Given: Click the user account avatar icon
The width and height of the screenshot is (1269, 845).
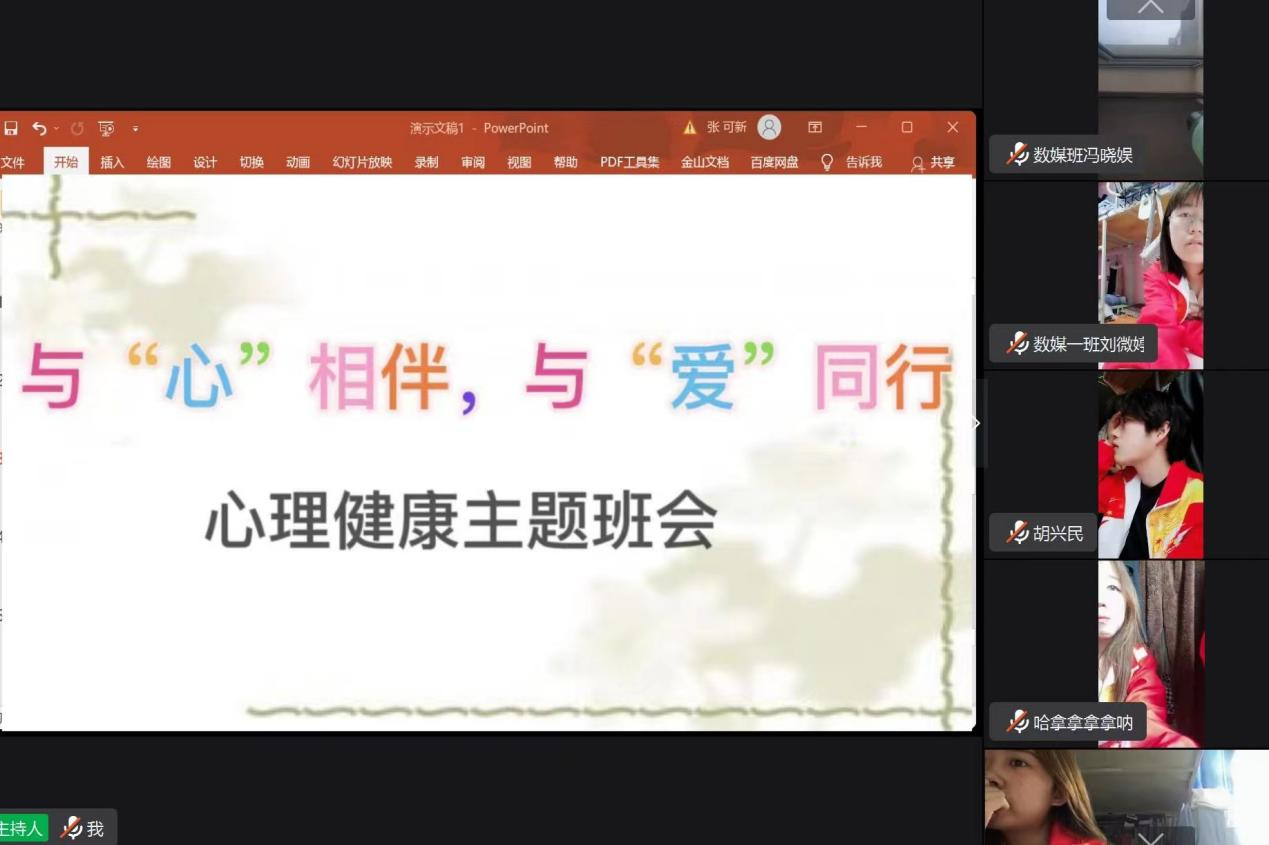Looking at the screenshot, I should tap(769, 127).
